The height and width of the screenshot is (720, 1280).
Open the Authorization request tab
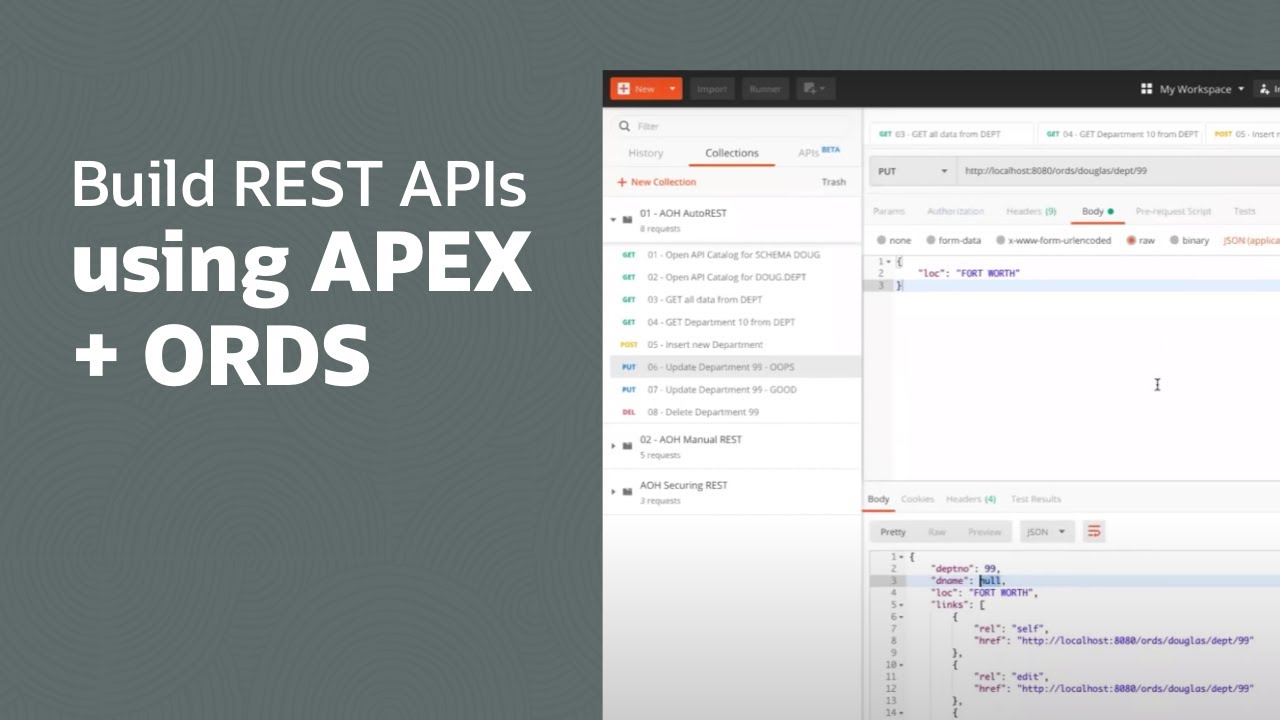[x=955, y=211]
